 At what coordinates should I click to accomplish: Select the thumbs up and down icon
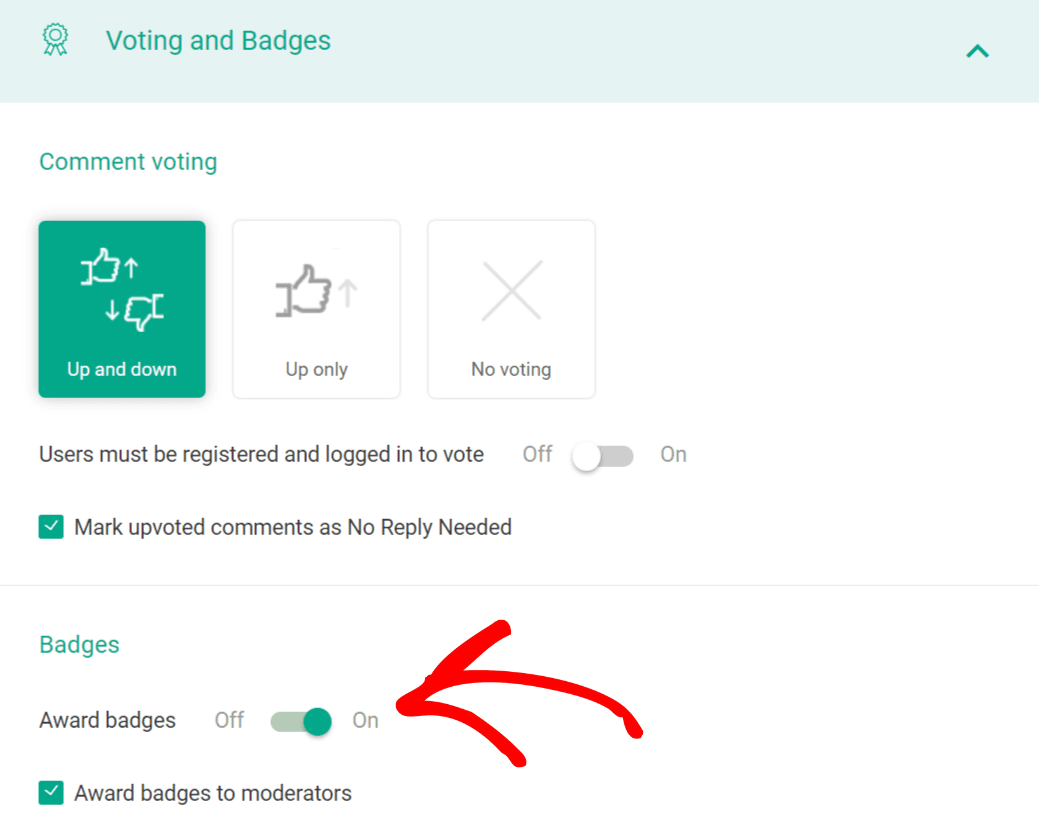click(122, 293)
